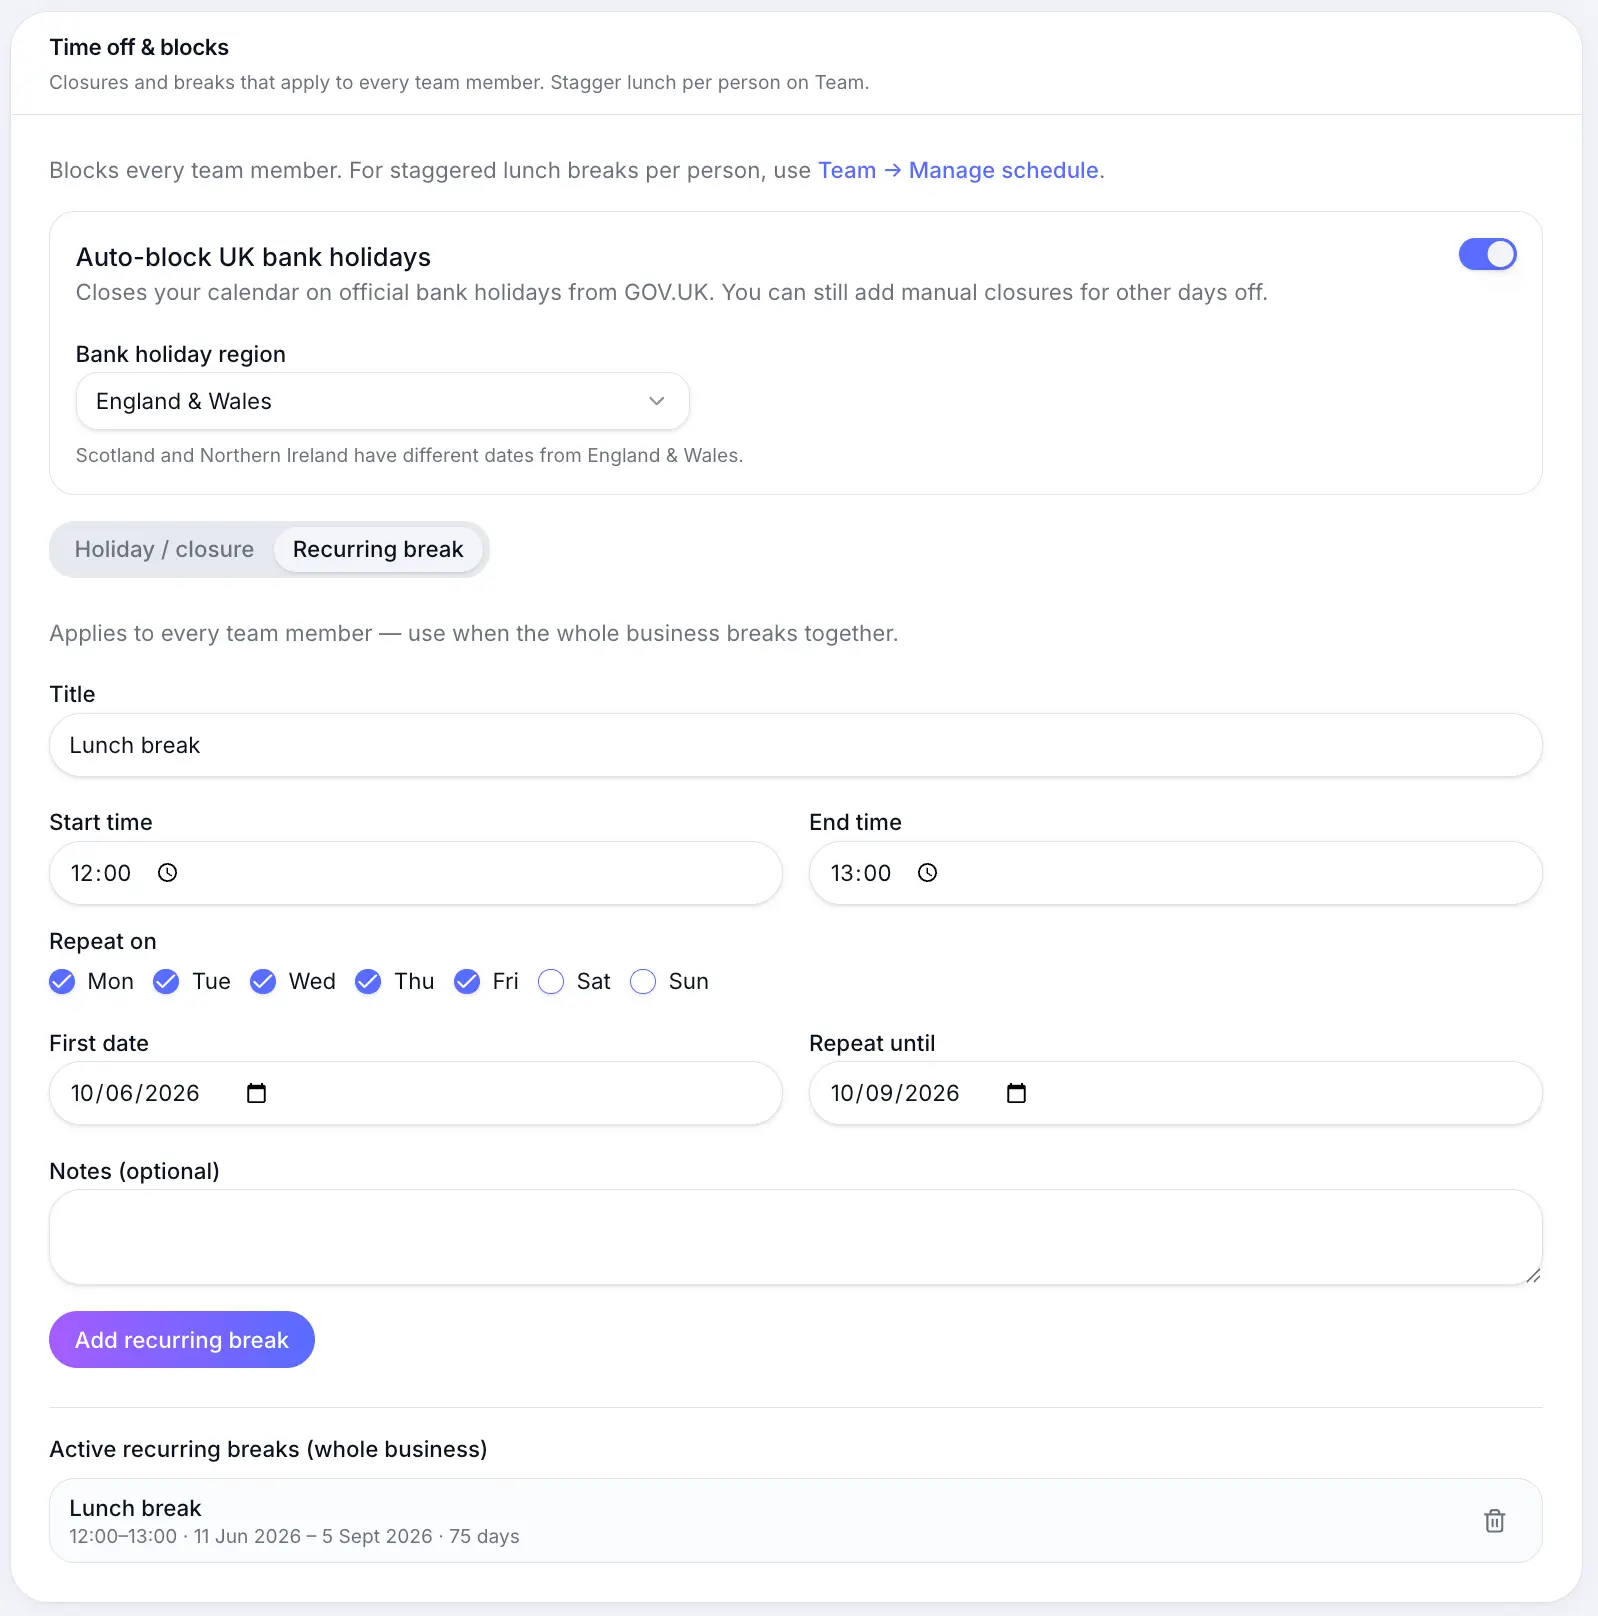
Task: Open the Repeat until calendar picker
Action: point(1017,1093)
